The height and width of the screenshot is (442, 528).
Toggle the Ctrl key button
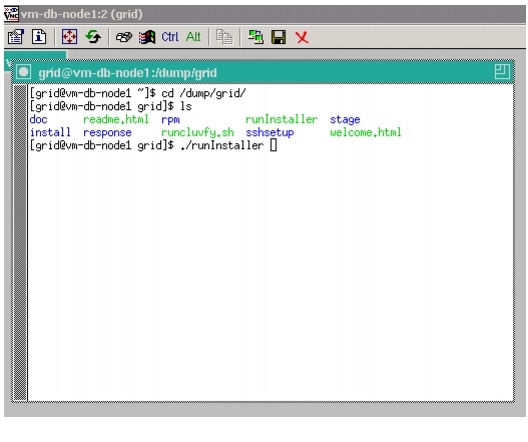(170, 37)
